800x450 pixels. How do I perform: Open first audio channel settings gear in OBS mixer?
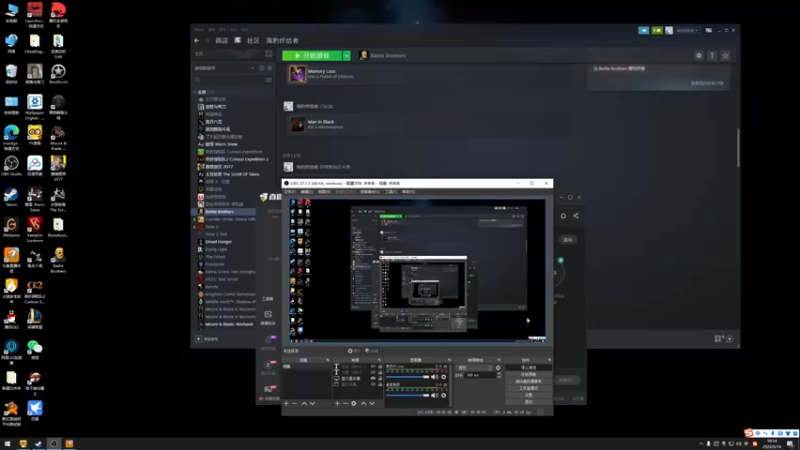coord(443,377)
